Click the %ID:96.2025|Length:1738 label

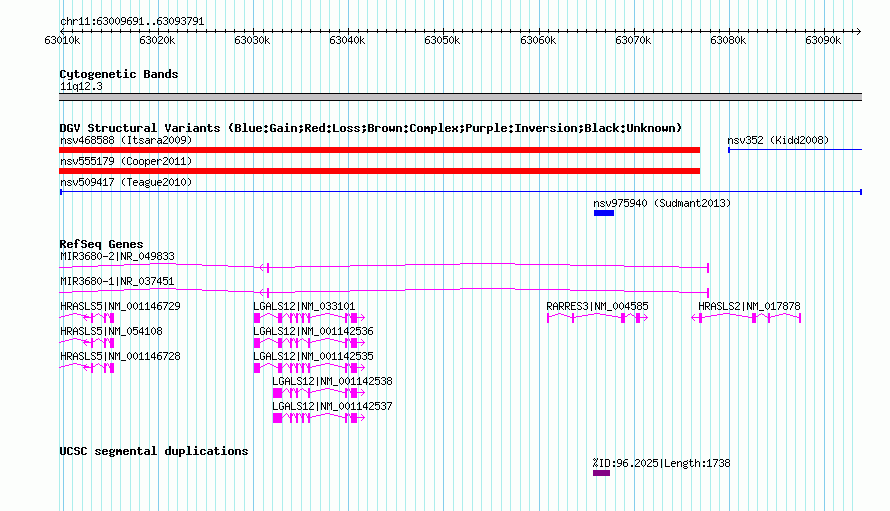pyautogui.click(x=662, y=463)
